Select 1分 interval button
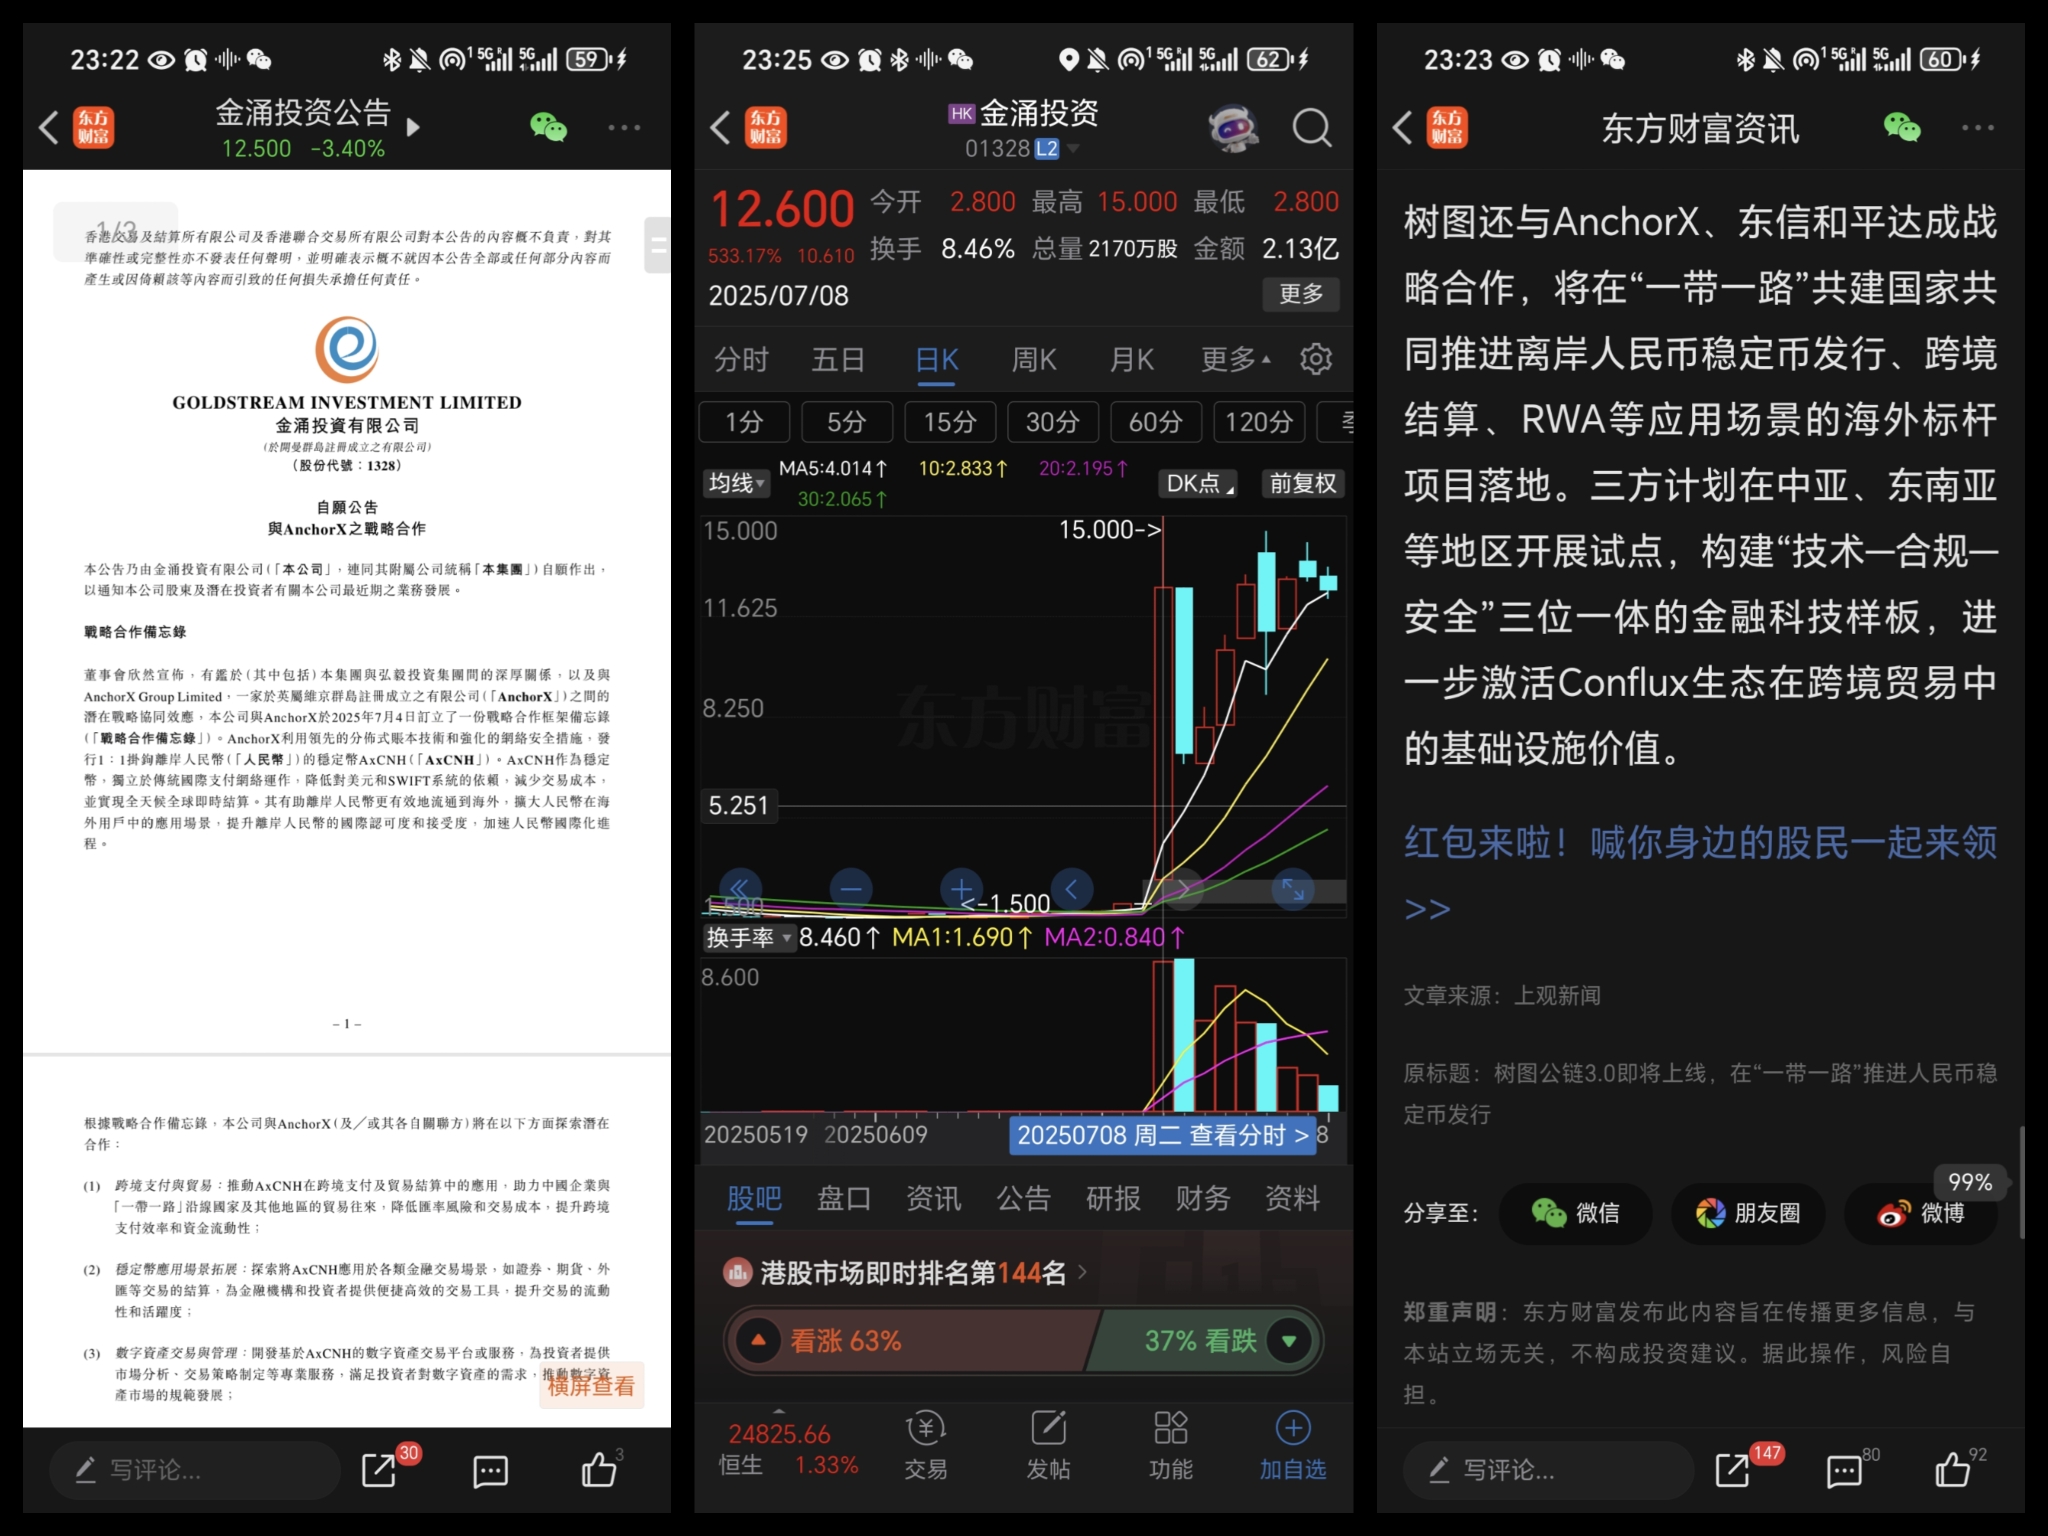Image resolution: width=2048 pixels, height=1536 pixels. click(x=744, y=422)
